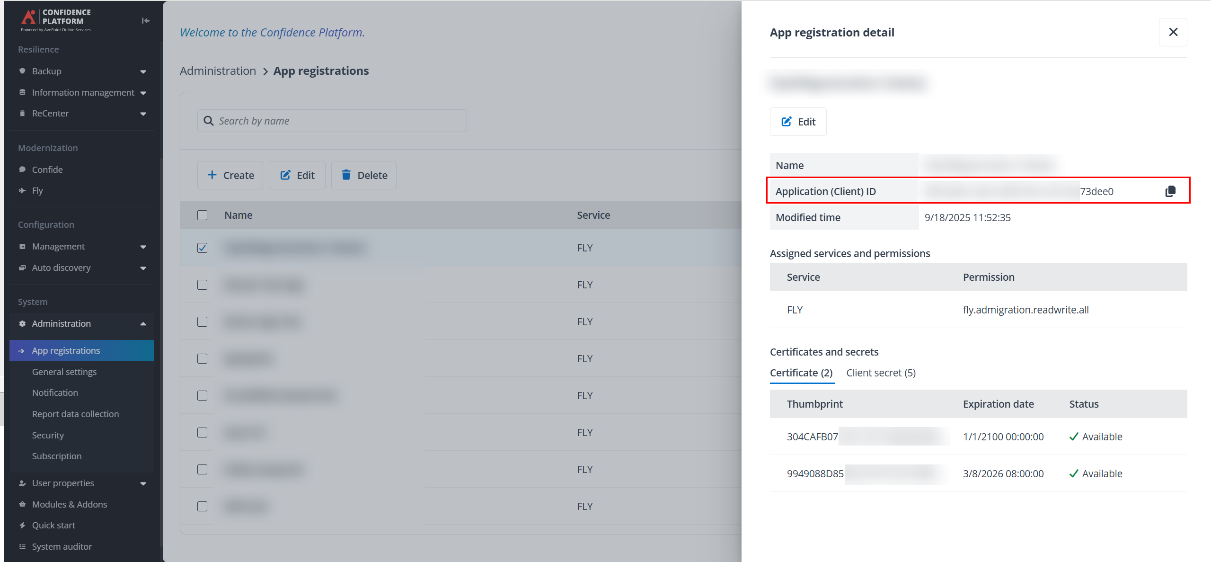Image resolution: width=1211 pixels, height=562 pixels.
Task: Check the second row checkbox
Action: 203,285
